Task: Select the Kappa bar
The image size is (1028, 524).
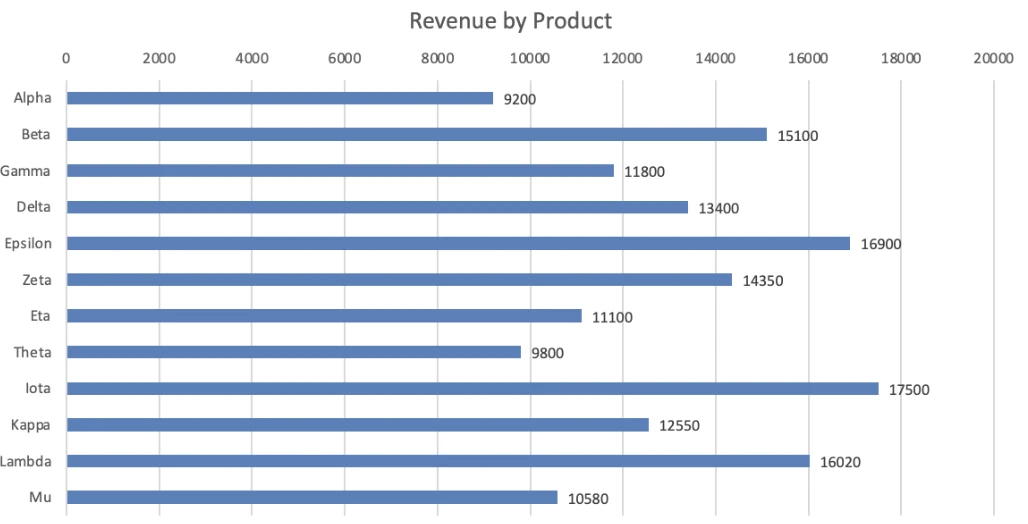Action: pos(358,425)
